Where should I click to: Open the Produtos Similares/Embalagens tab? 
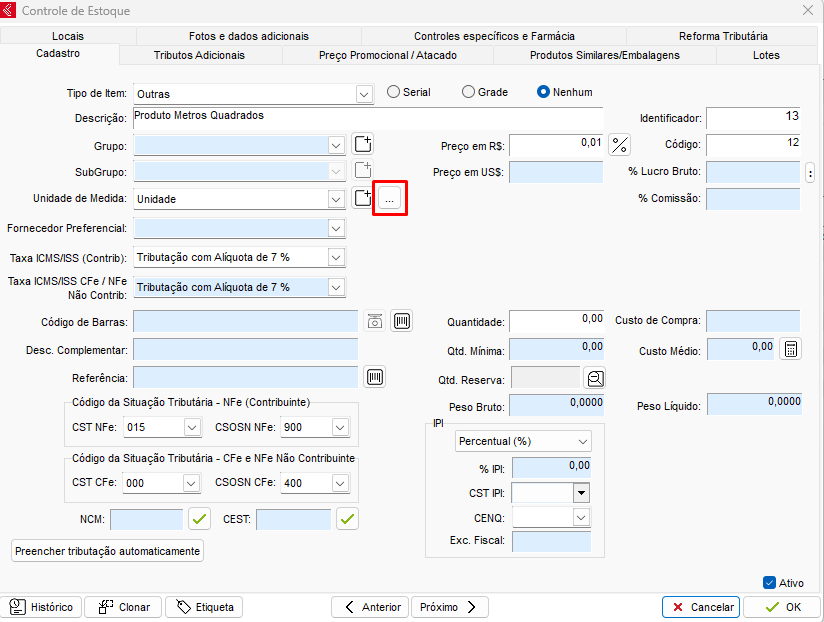(604, 55)
